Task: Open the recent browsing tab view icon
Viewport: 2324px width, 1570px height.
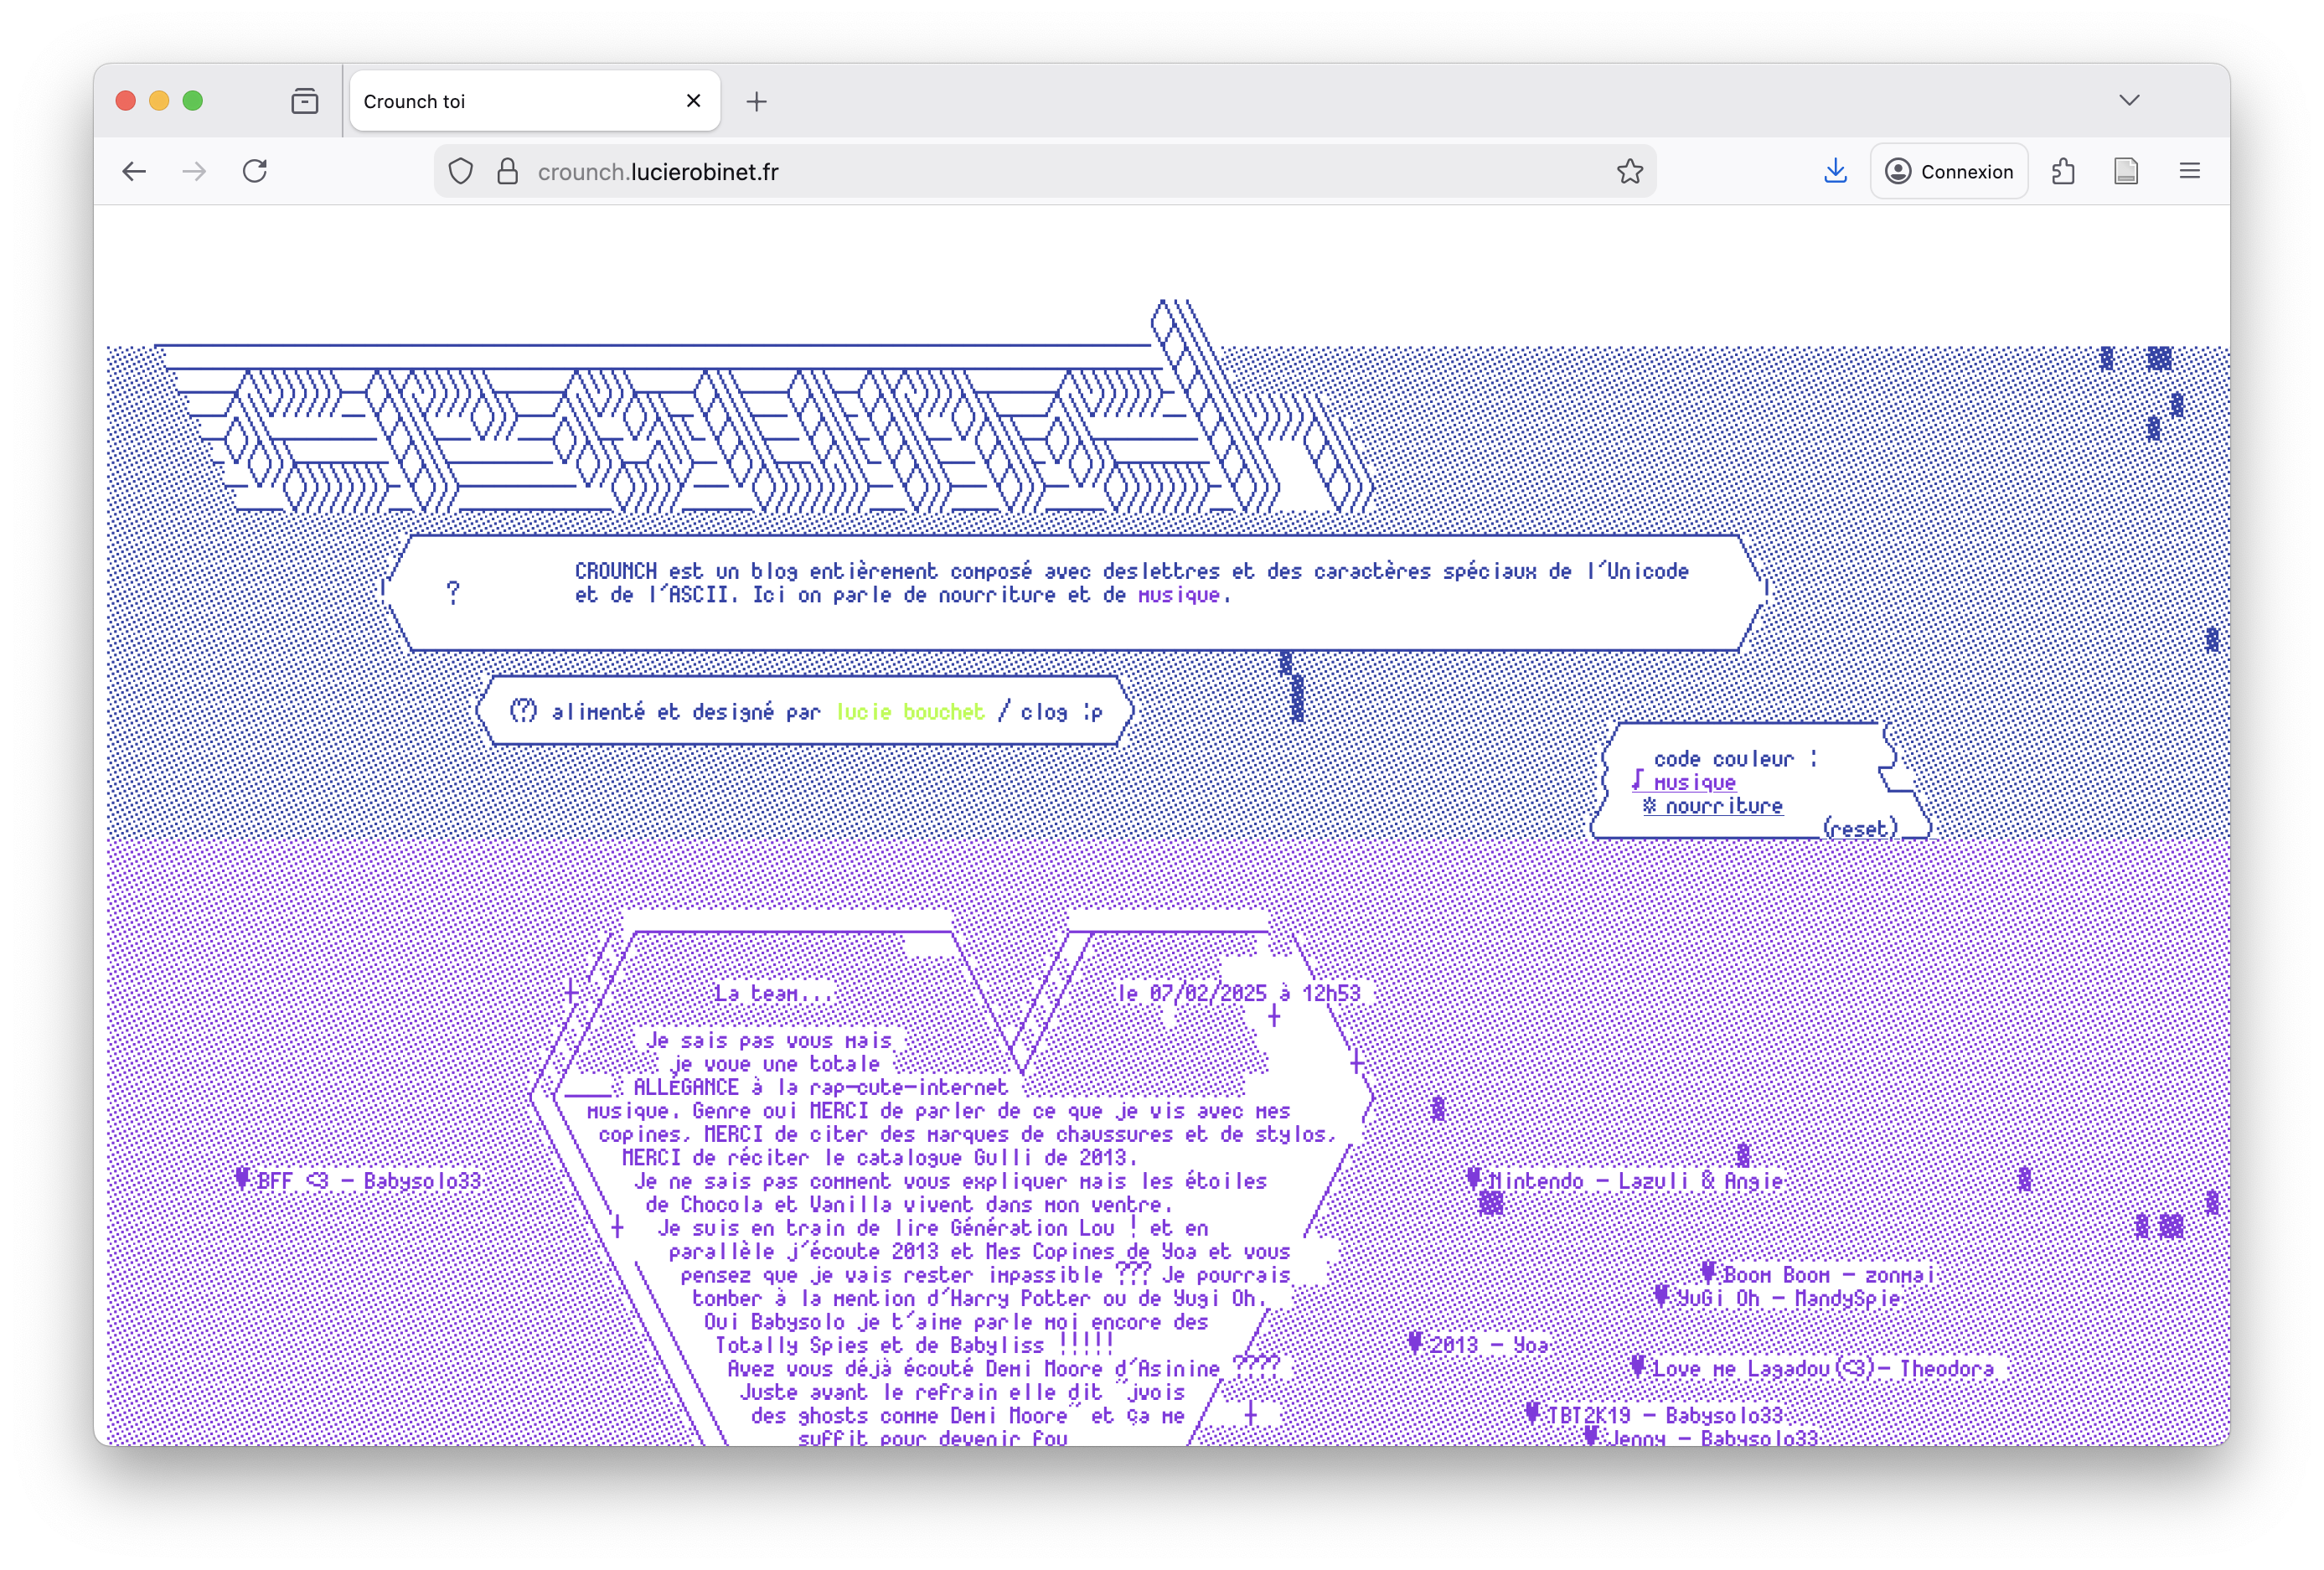Action: coord(305,101)
